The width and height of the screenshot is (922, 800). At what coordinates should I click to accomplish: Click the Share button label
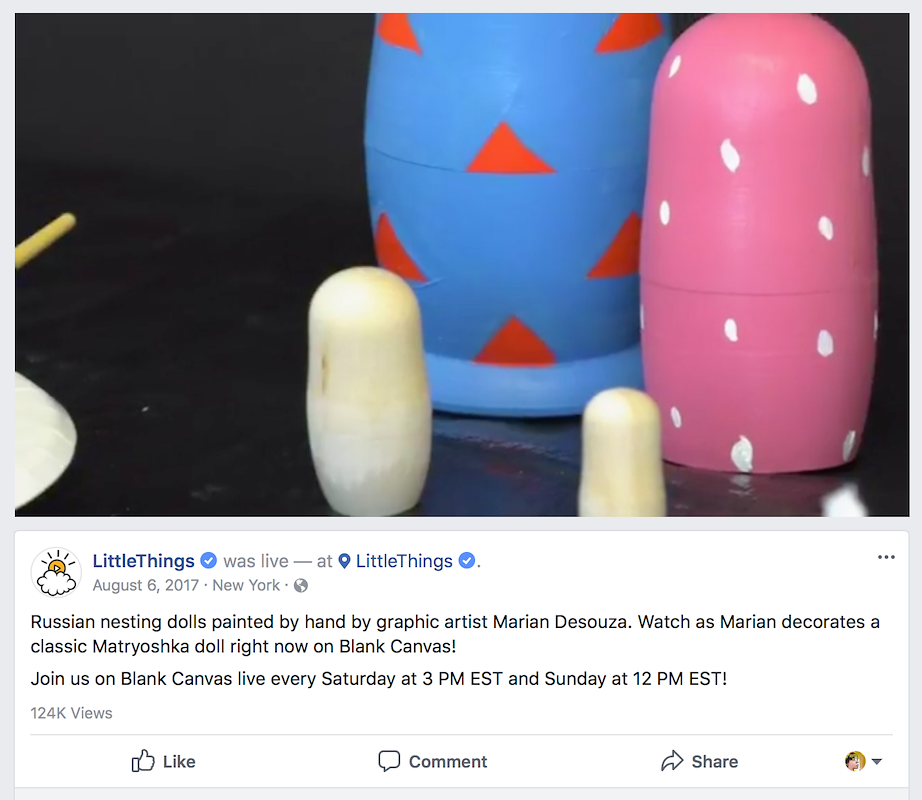tap(714, 761)
